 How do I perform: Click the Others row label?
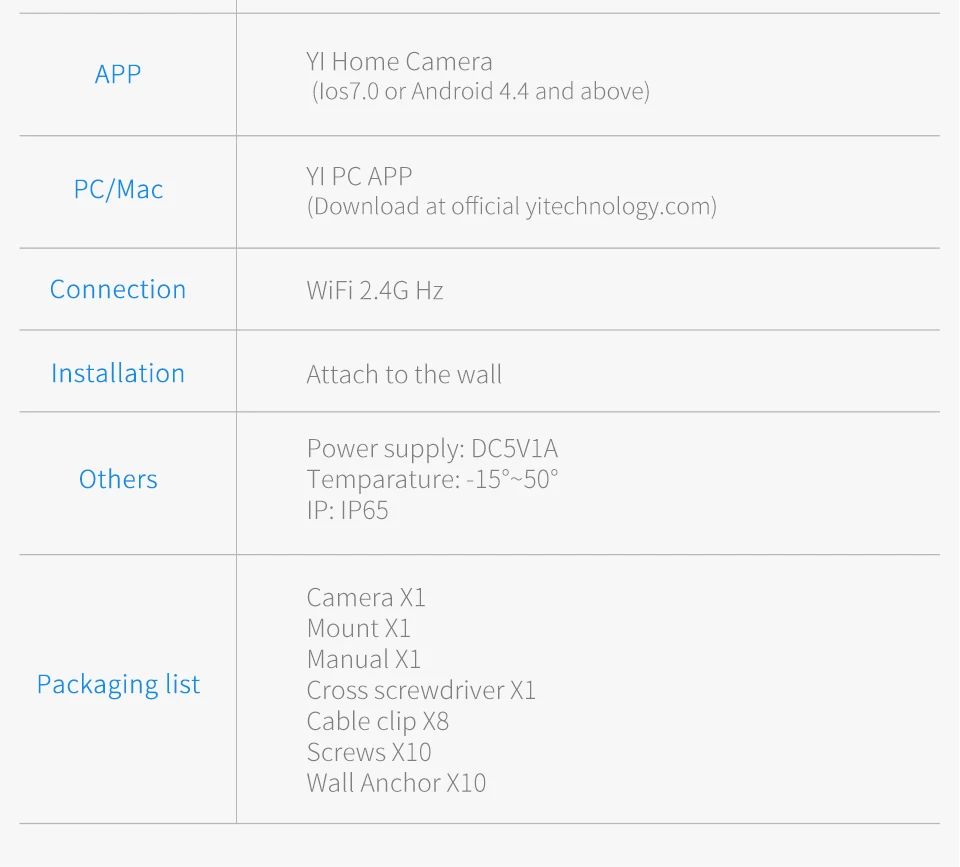coord(118,480)
